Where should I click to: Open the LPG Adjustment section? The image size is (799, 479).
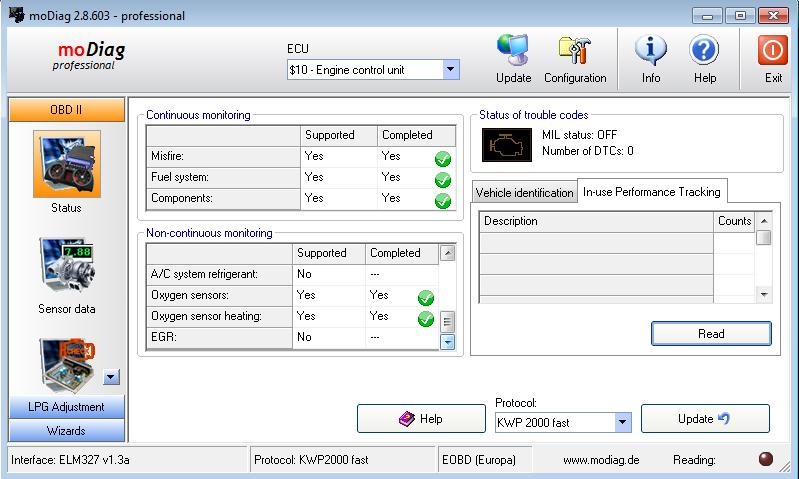point(66,407)
